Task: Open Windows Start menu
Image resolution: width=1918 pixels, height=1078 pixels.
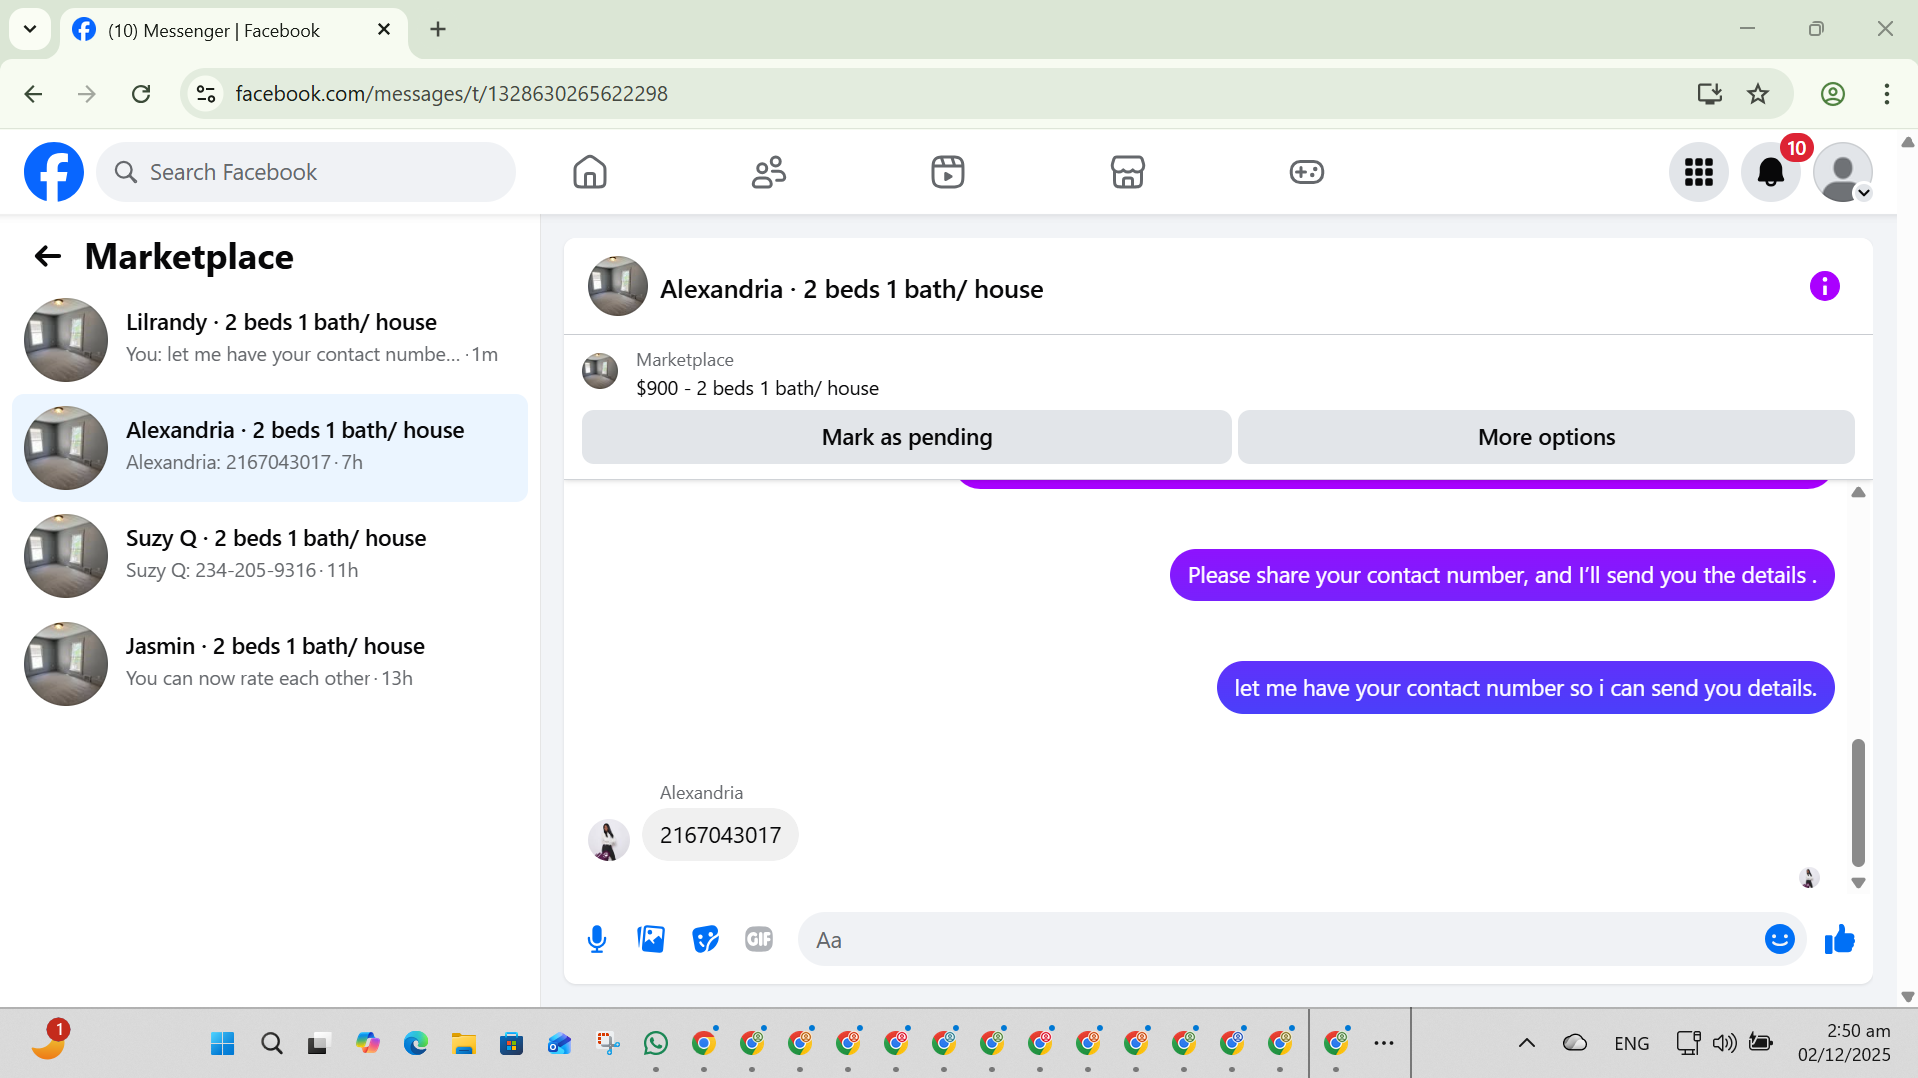Action: click(222, 1044)
